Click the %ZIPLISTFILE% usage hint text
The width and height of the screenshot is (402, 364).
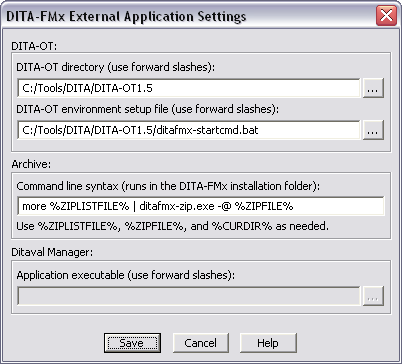172,226
